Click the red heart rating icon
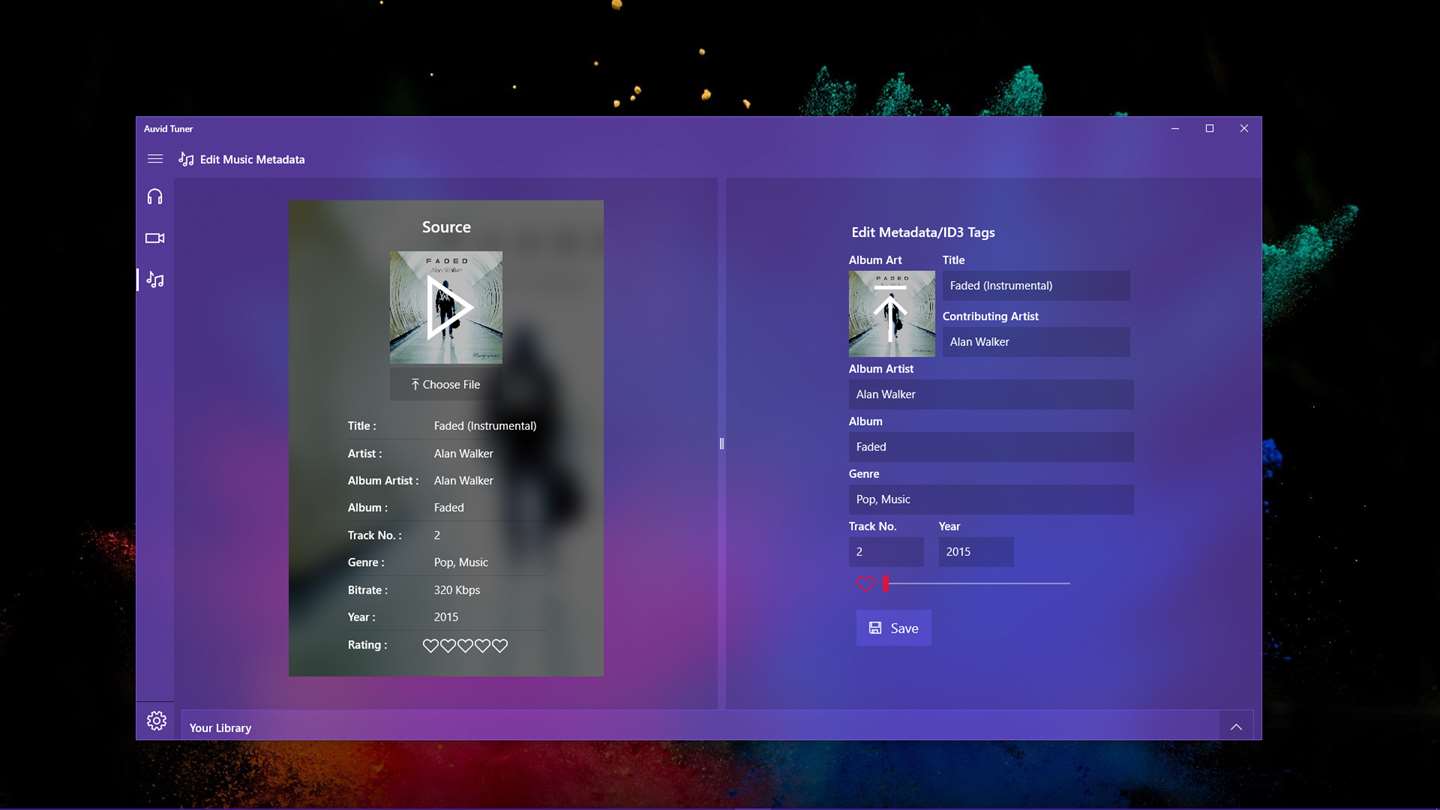1440x810 pixels. tap(865, 584)
